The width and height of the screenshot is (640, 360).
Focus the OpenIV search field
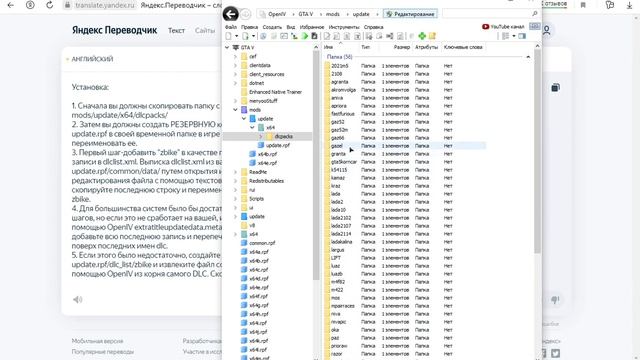tap(487, 14)
